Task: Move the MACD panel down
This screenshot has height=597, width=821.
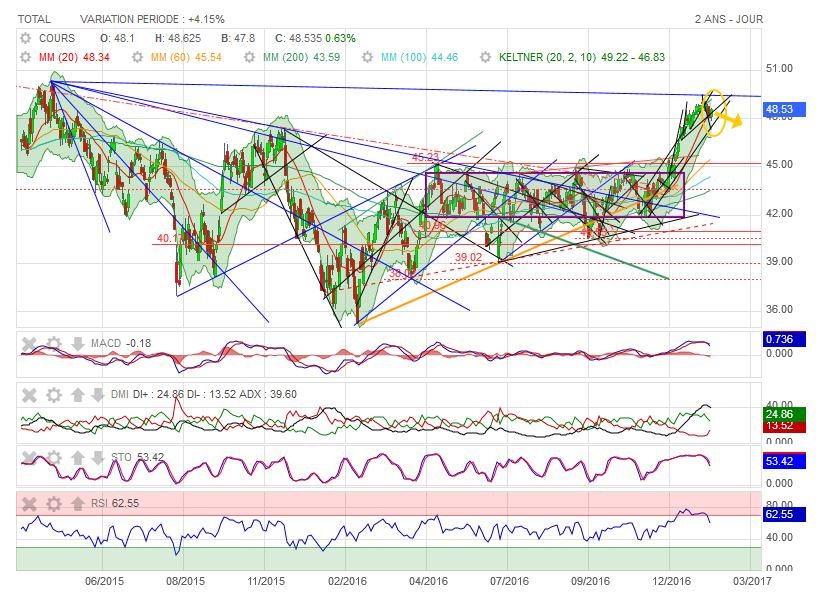Action: pyautogui.click(x=77, y=344)
